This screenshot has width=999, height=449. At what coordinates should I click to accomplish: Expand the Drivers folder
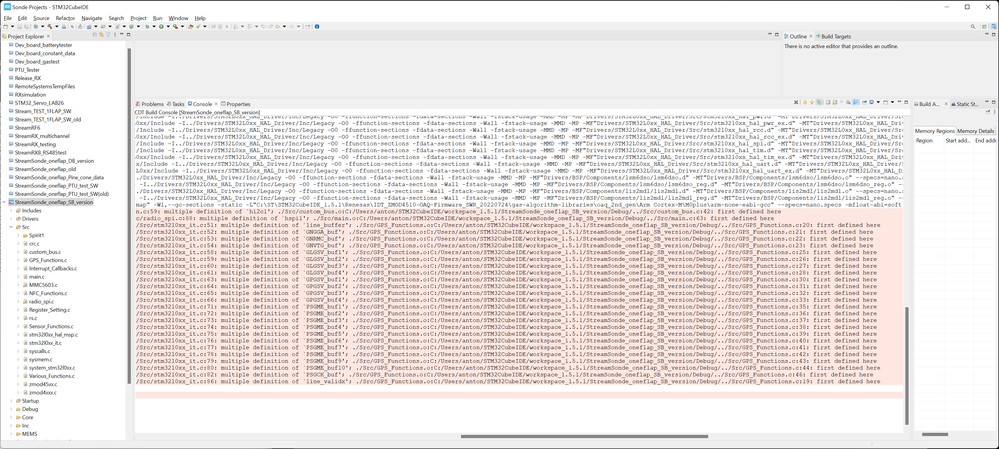click(11, 218)
